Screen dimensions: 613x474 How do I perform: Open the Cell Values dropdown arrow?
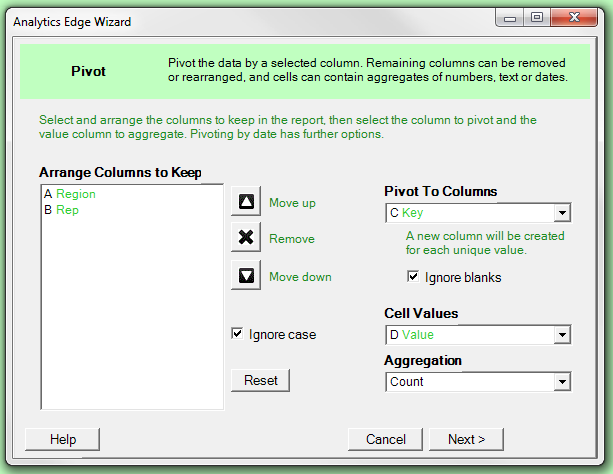click(562, 335)
